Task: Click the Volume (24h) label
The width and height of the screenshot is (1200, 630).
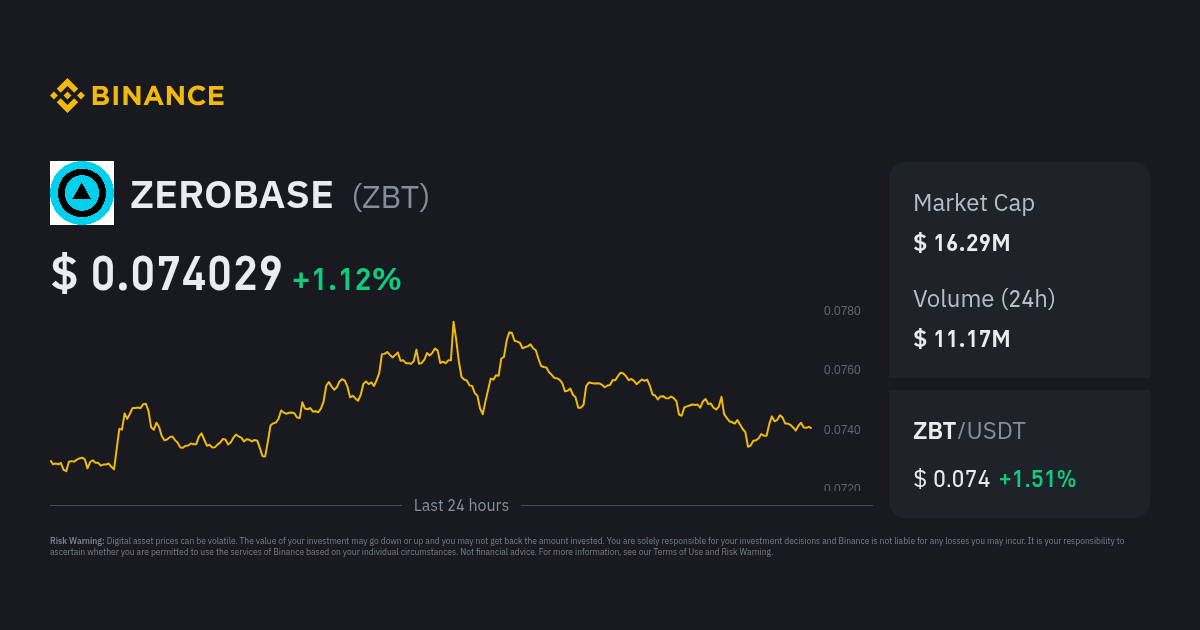Action: (984, 298)
